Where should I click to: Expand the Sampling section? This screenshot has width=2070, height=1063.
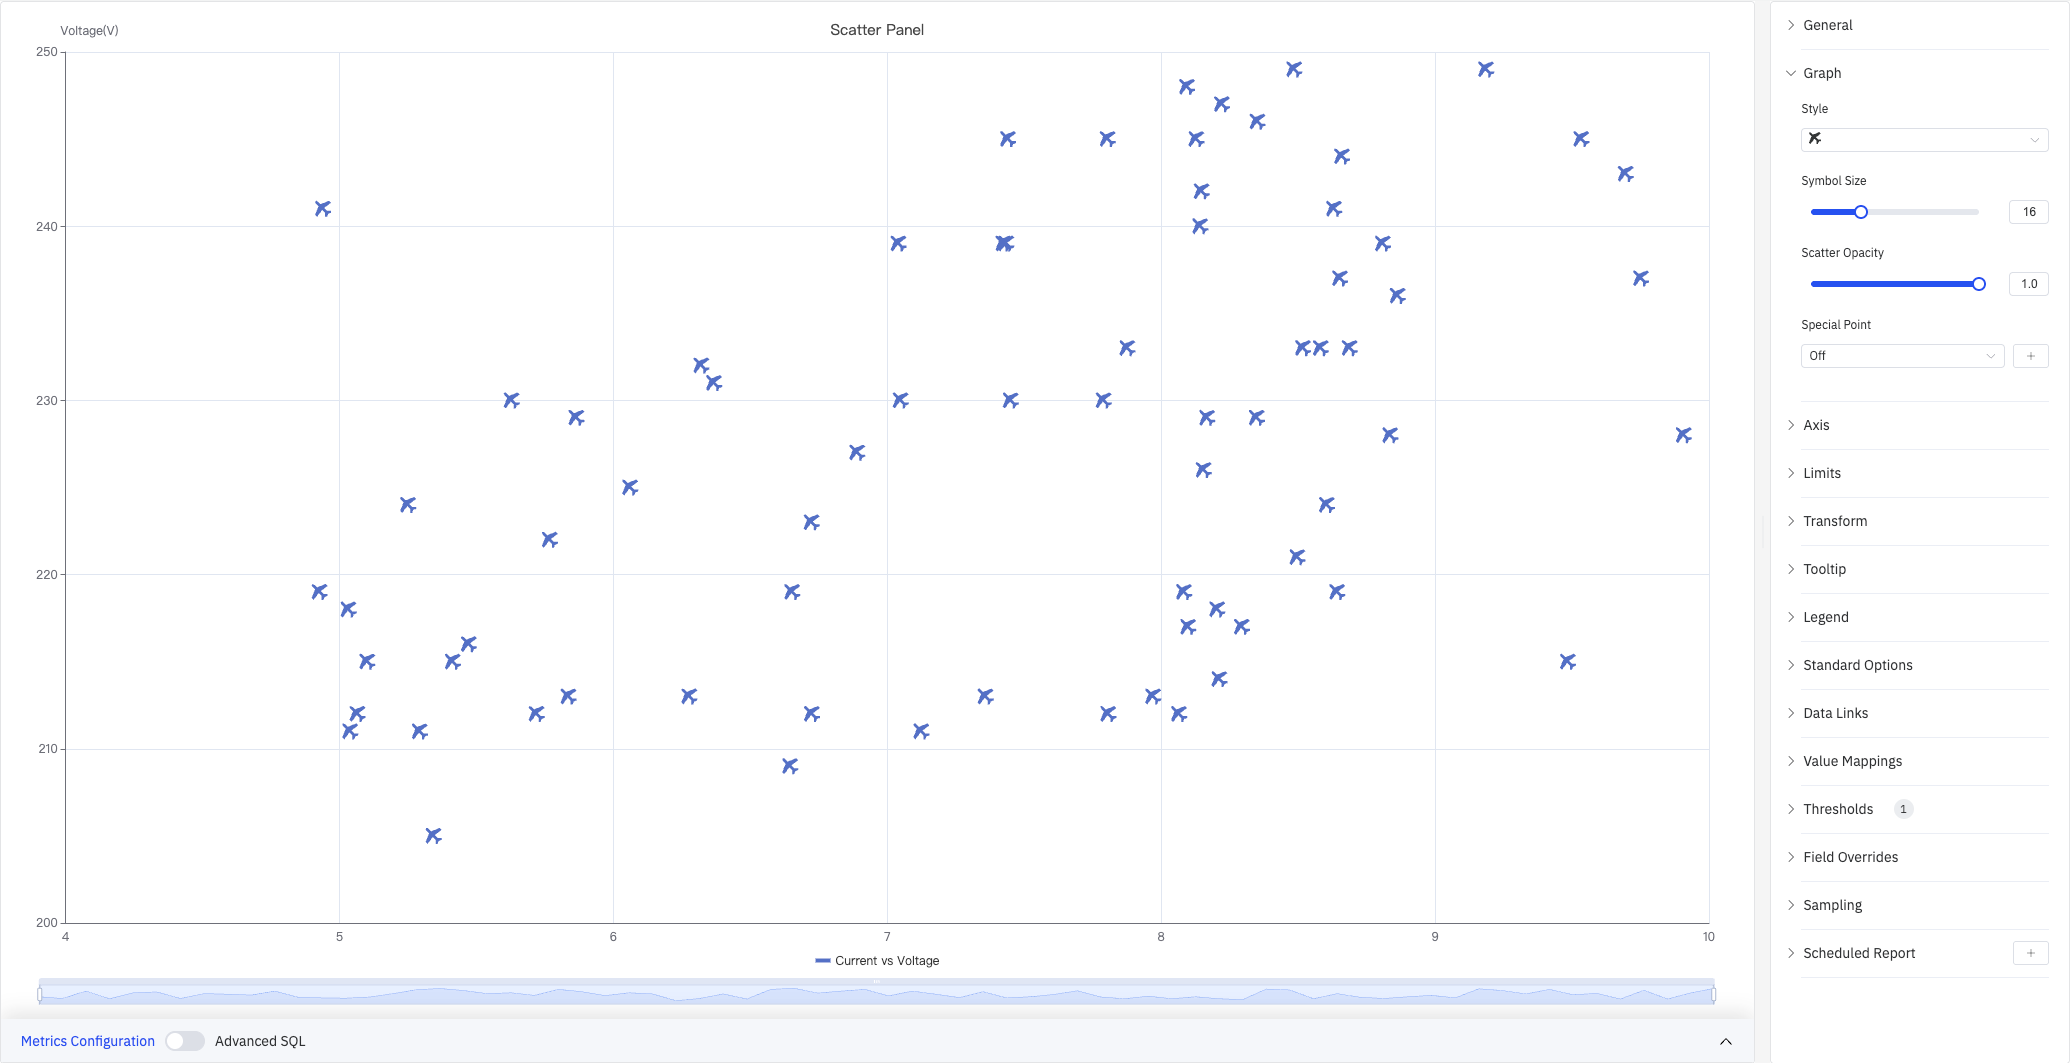pos(1832,905)
